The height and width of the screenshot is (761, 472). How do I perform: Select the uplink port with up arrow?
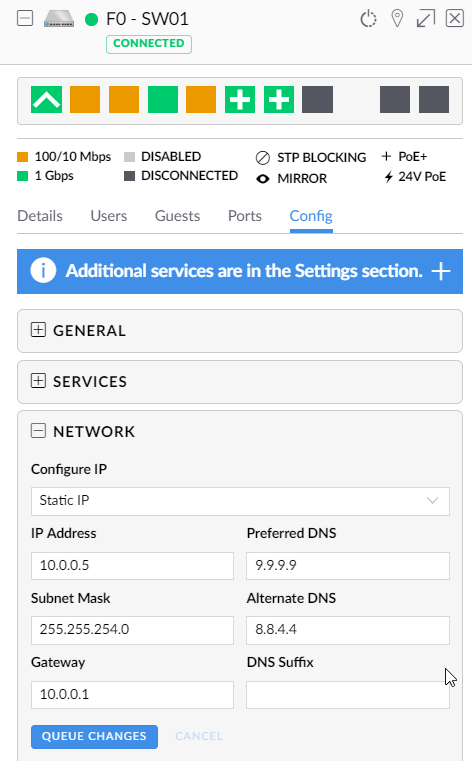(x=47, y=99)
